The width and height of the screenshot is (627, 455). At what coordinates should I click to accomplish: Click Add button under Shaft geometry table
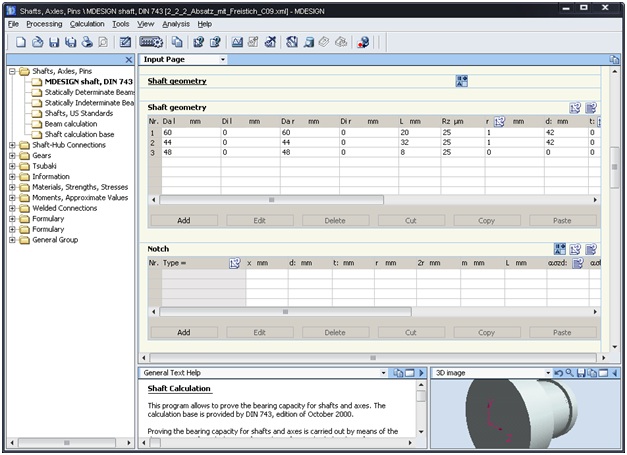pyautogui.click(x=183, y=220)
